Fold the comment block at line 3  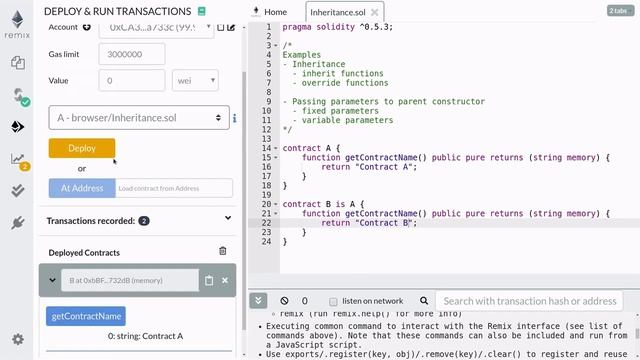276,45
